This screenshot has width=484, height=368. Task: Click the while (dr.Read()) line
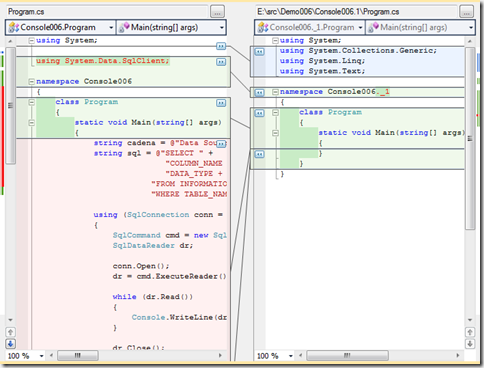(153, 297)
